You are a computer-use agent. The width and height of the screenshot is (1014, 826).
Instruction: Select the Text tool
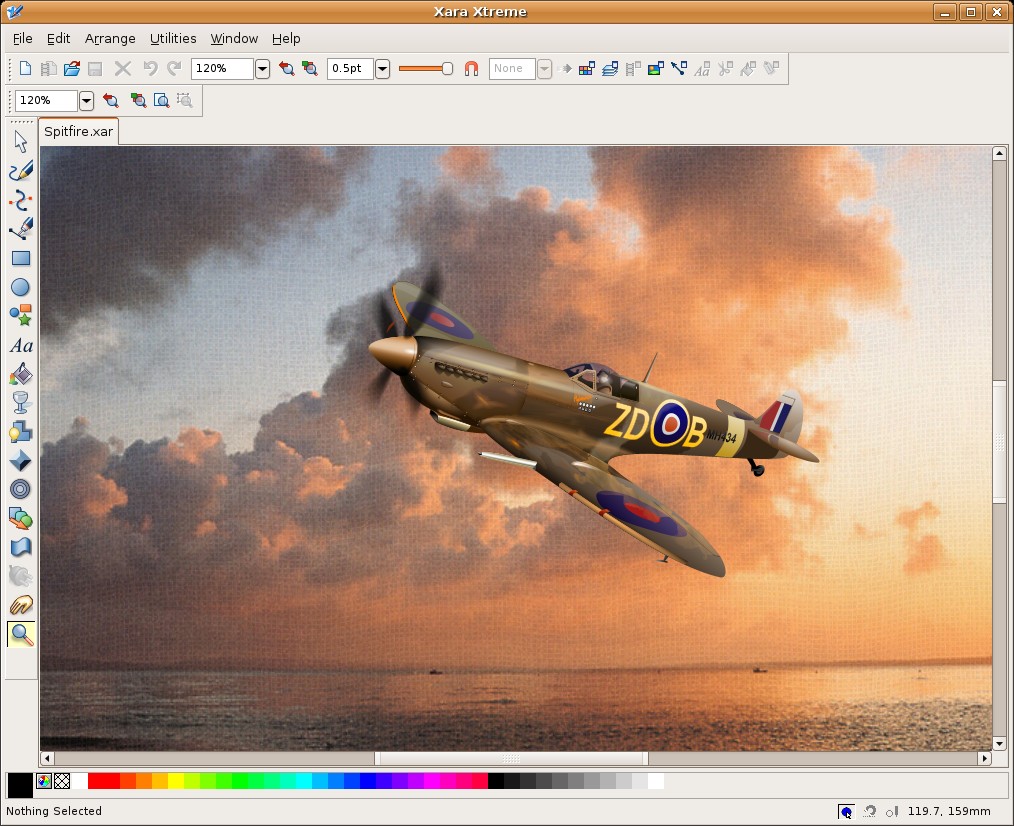(21, 345)
